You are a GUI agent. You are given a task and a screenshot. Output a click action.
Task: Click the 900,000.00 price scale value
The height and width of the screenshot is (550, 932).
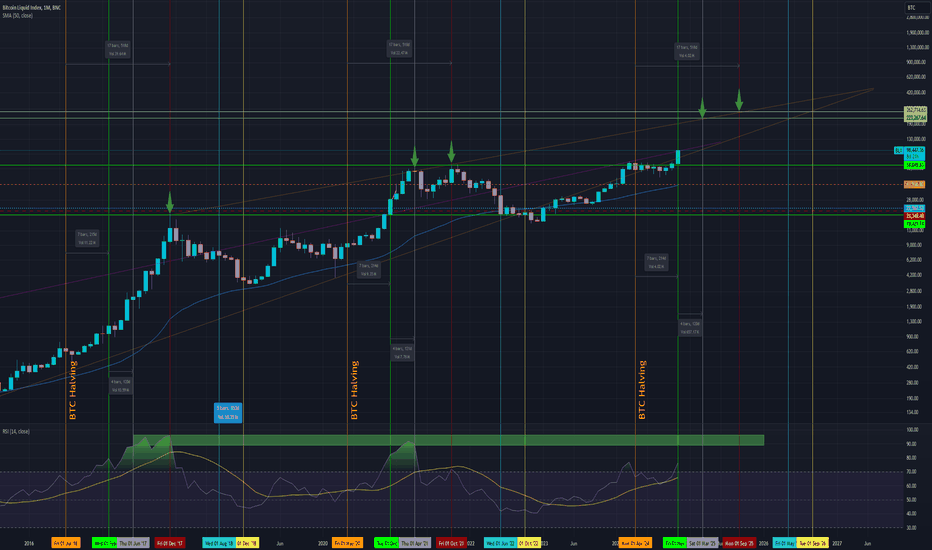(917, 62)
